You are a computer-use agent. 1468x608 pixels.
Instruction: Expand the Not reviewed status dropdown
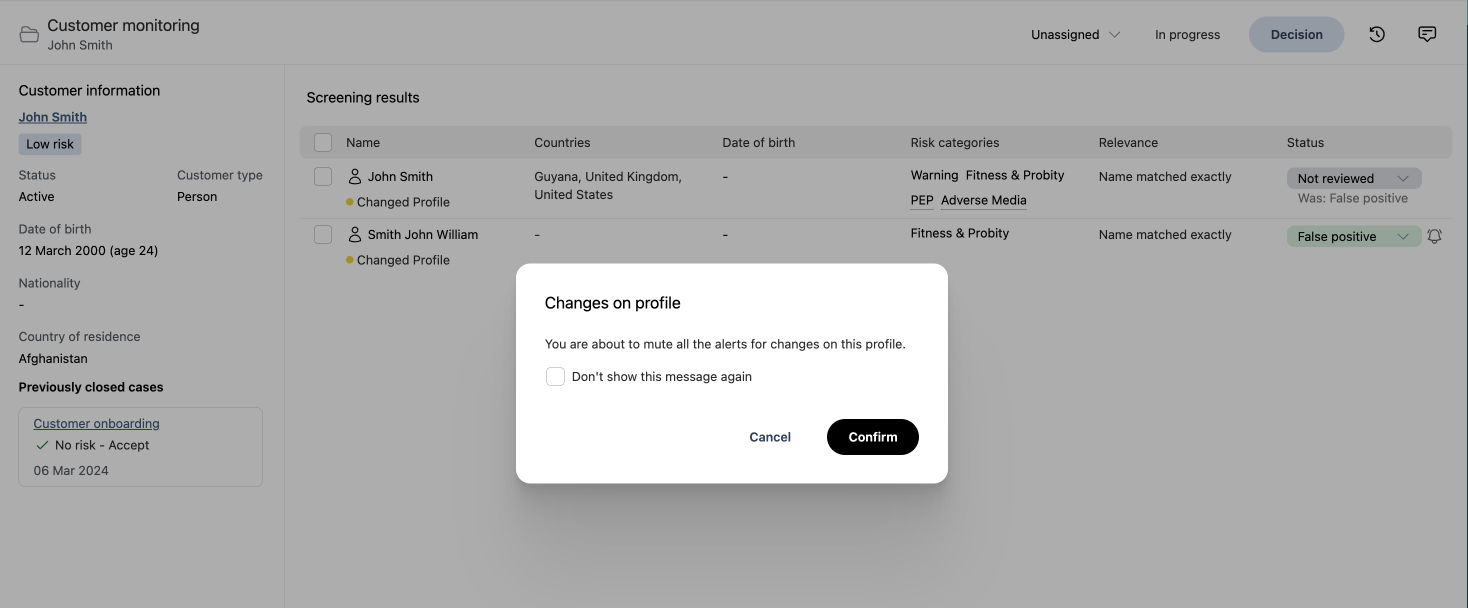point(1353,177)
